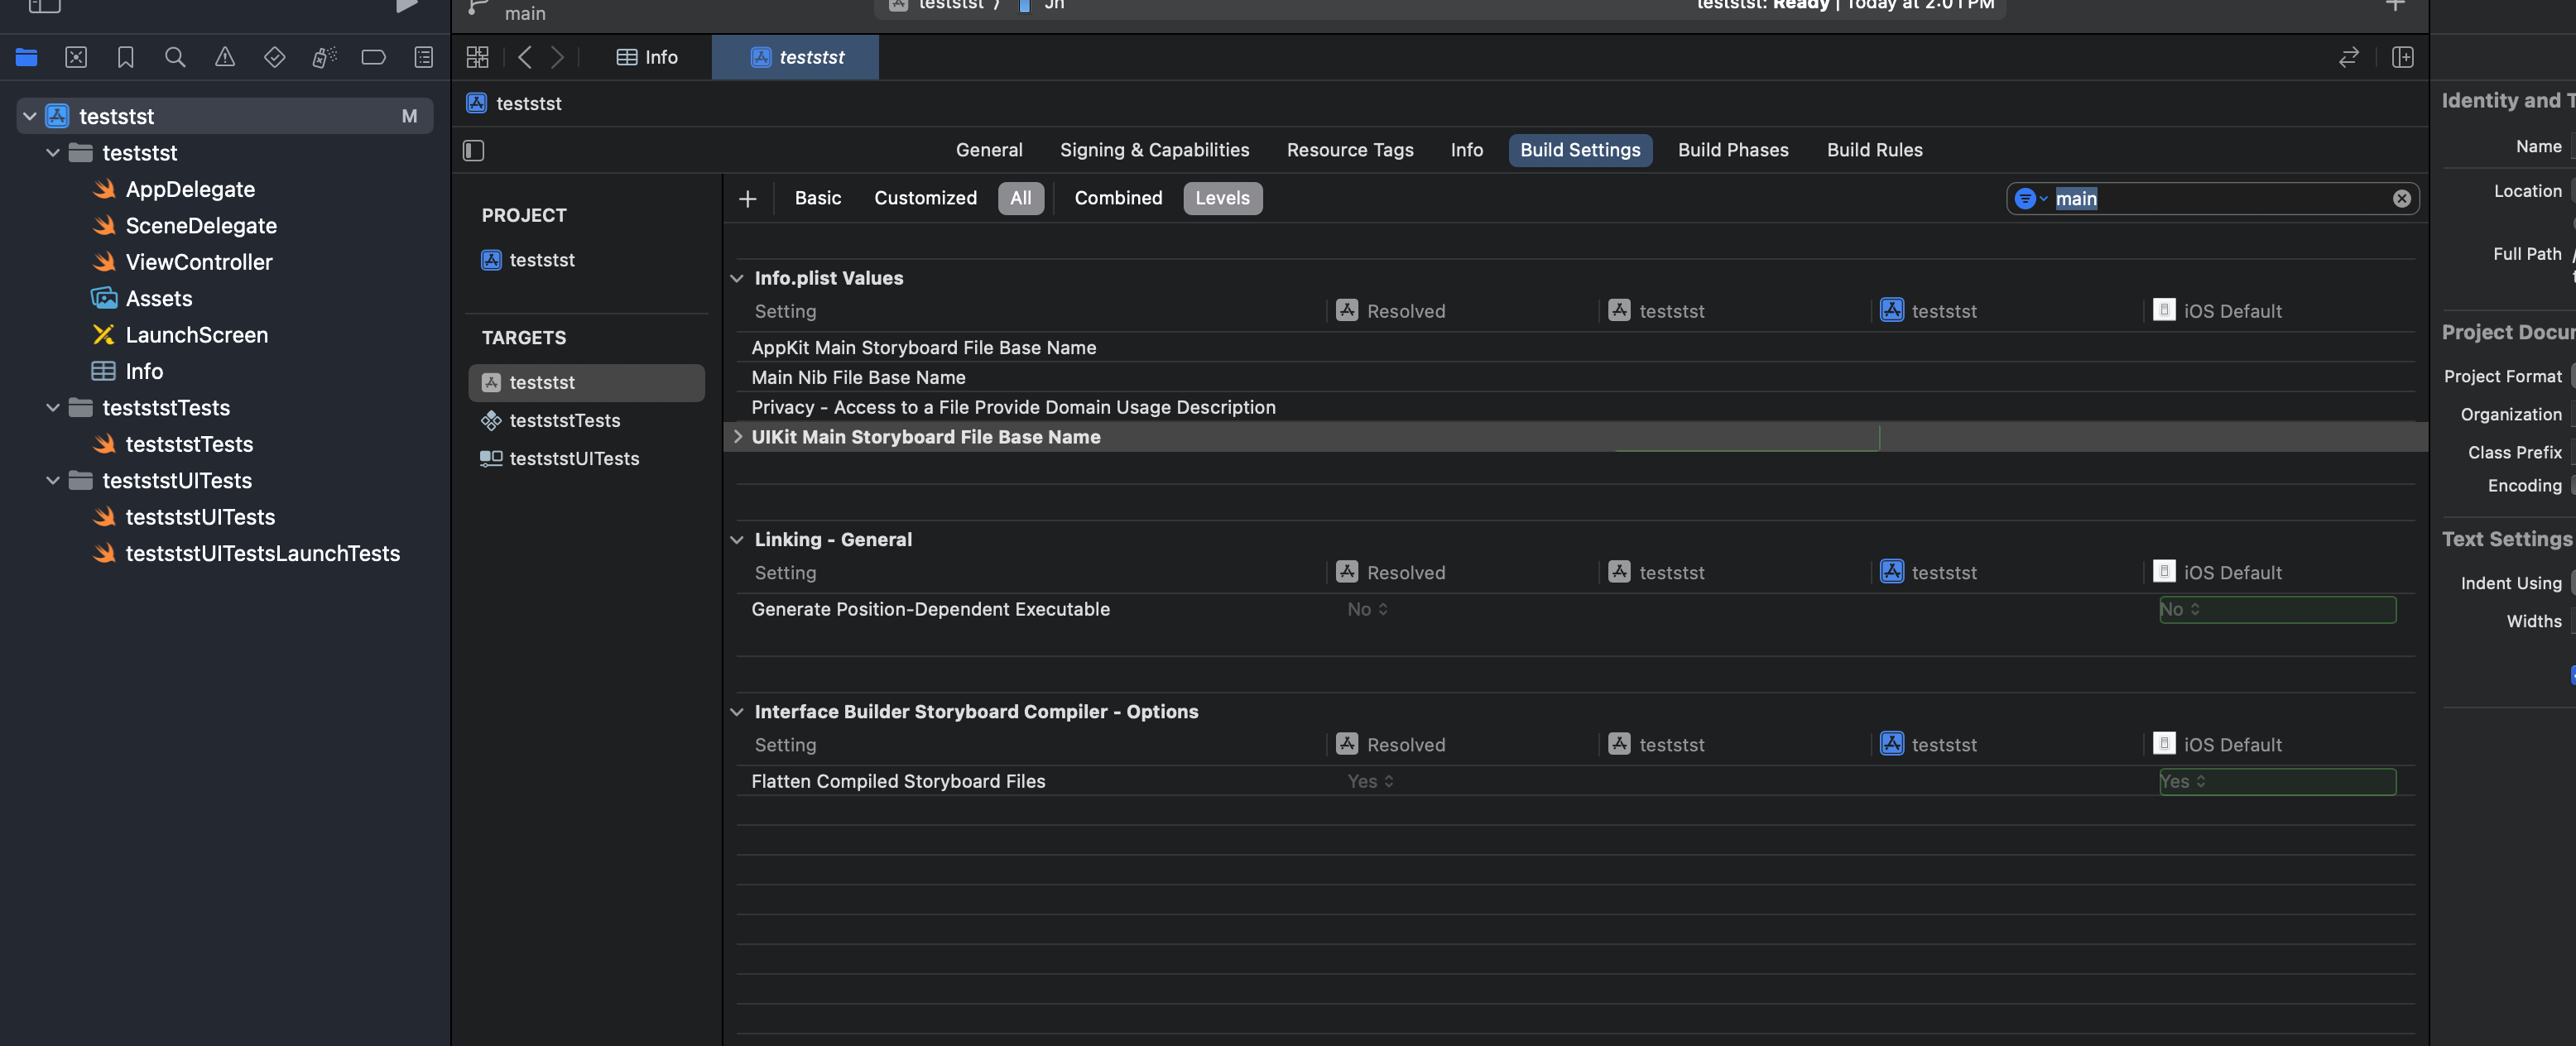Open Signing & Capabilities tab
This screenshot has width=2576, height=1046.
tap(1154, 150)
